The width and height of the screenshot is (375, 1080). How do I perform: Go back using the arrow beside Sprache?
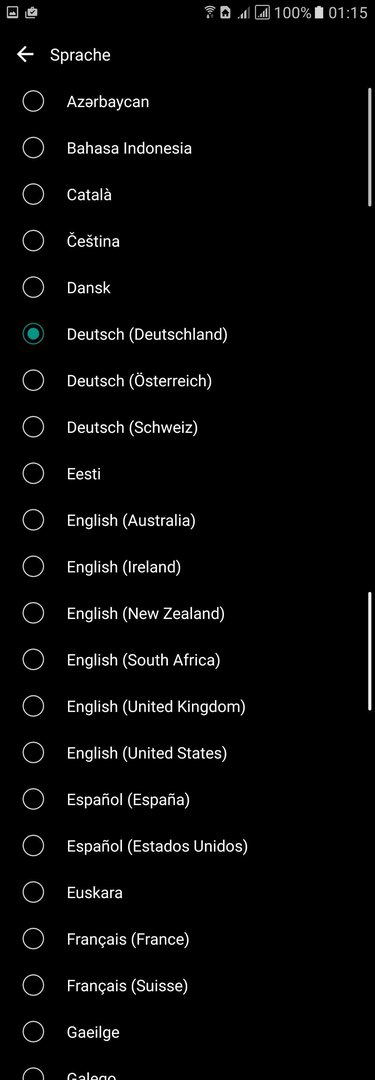coord(26,54)
